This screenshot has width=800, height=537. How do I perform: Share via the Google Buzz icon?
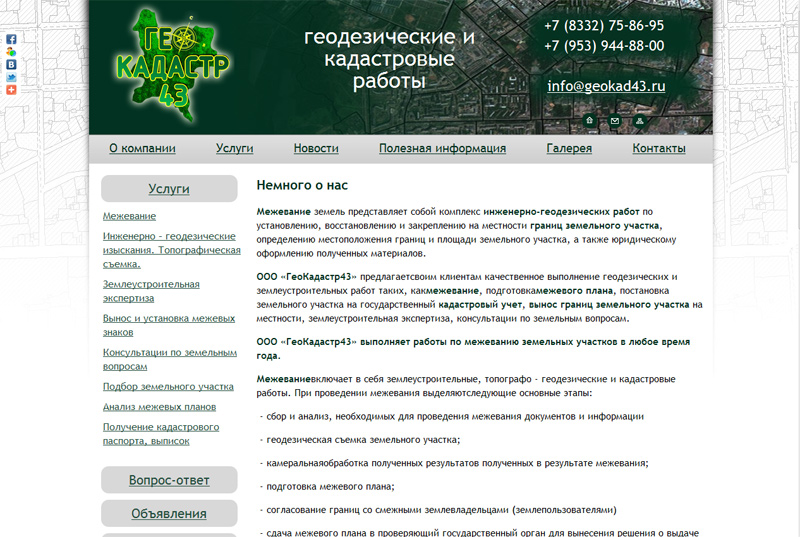(11, 51)
